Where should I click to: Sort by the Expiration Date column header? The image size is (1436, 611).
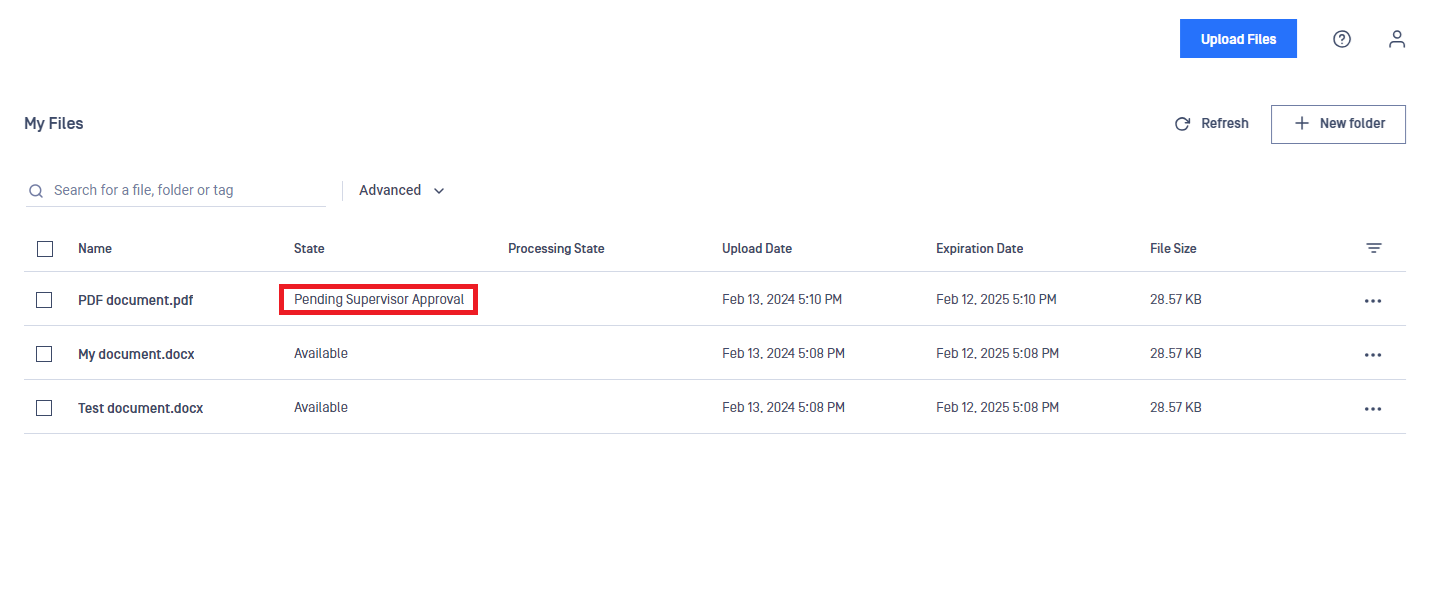(980, 248)
